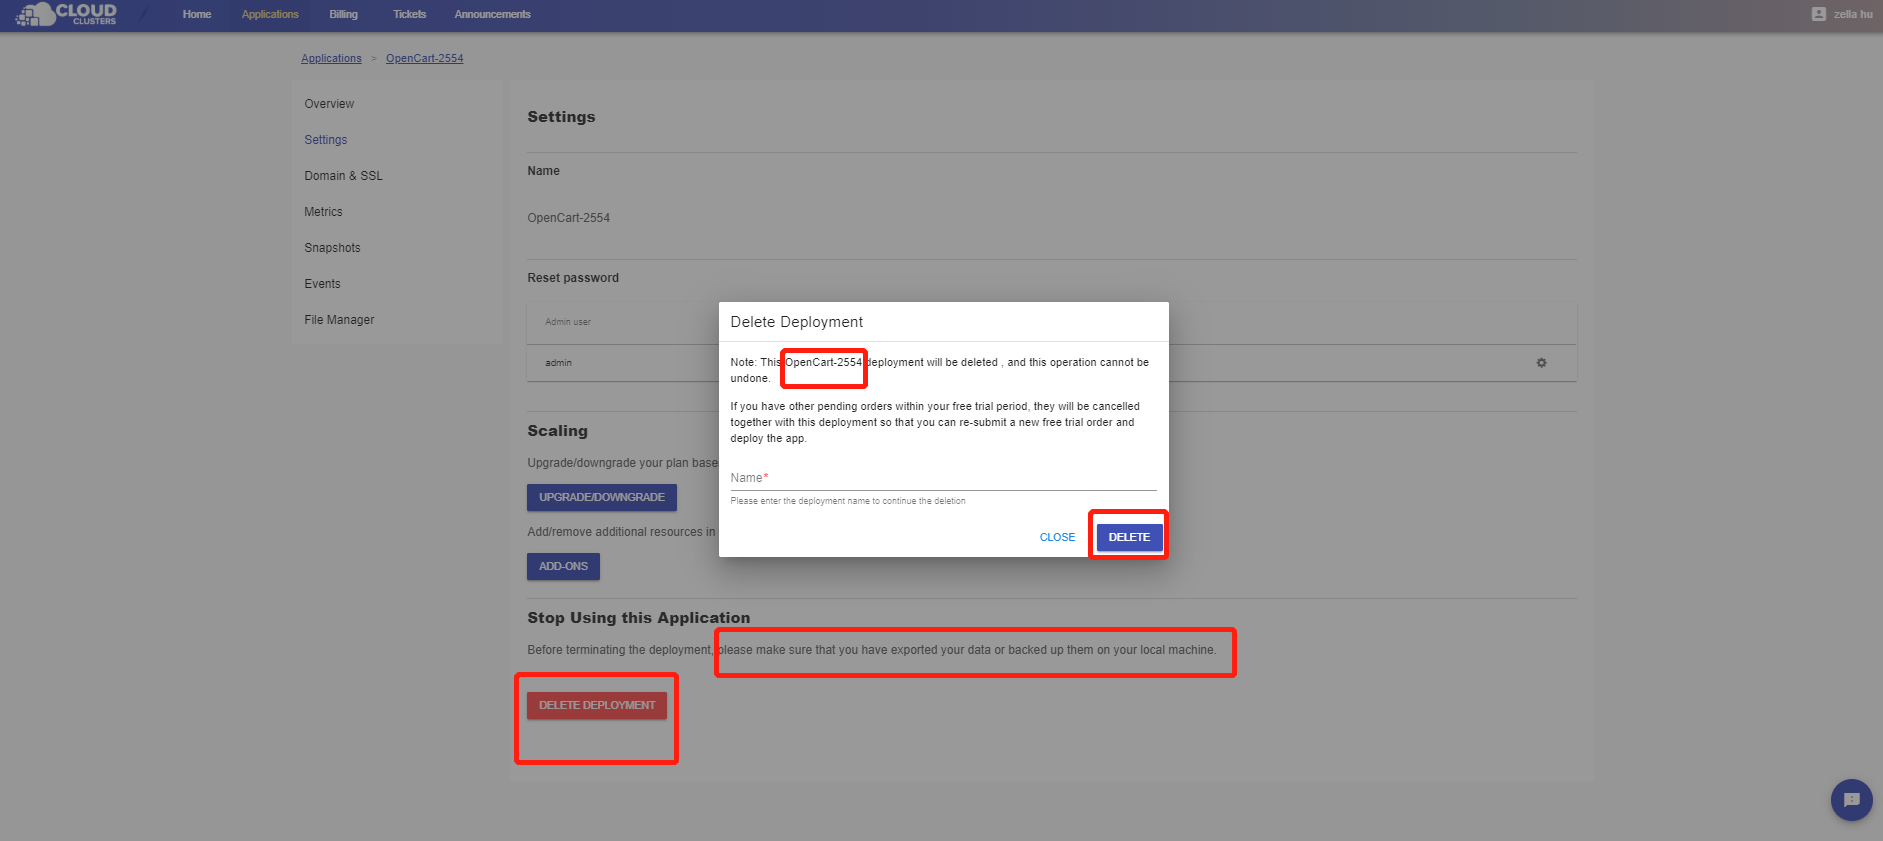1883x841 pixels.
Task: Open Snapshots in the sidebar
Action: click(332, 248)
